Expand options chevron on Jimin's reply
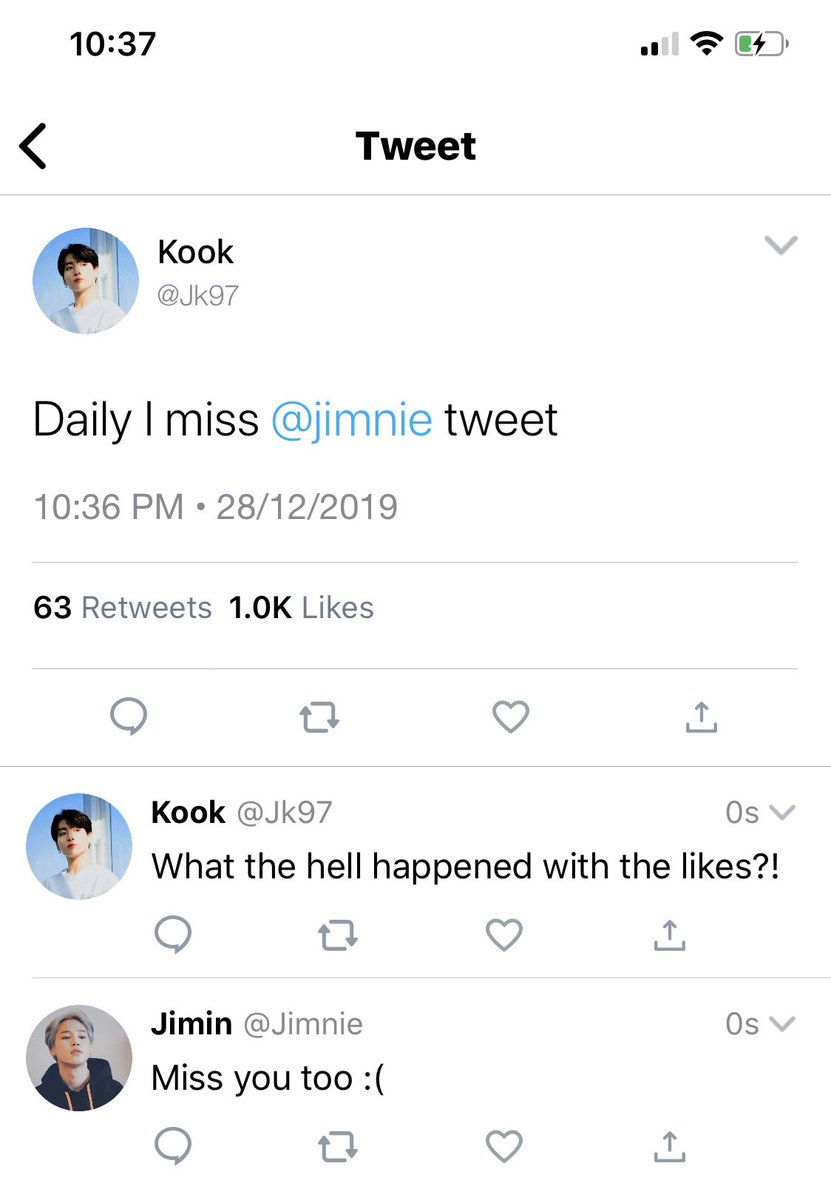The image size is (831, 1200). point(783,1024)
